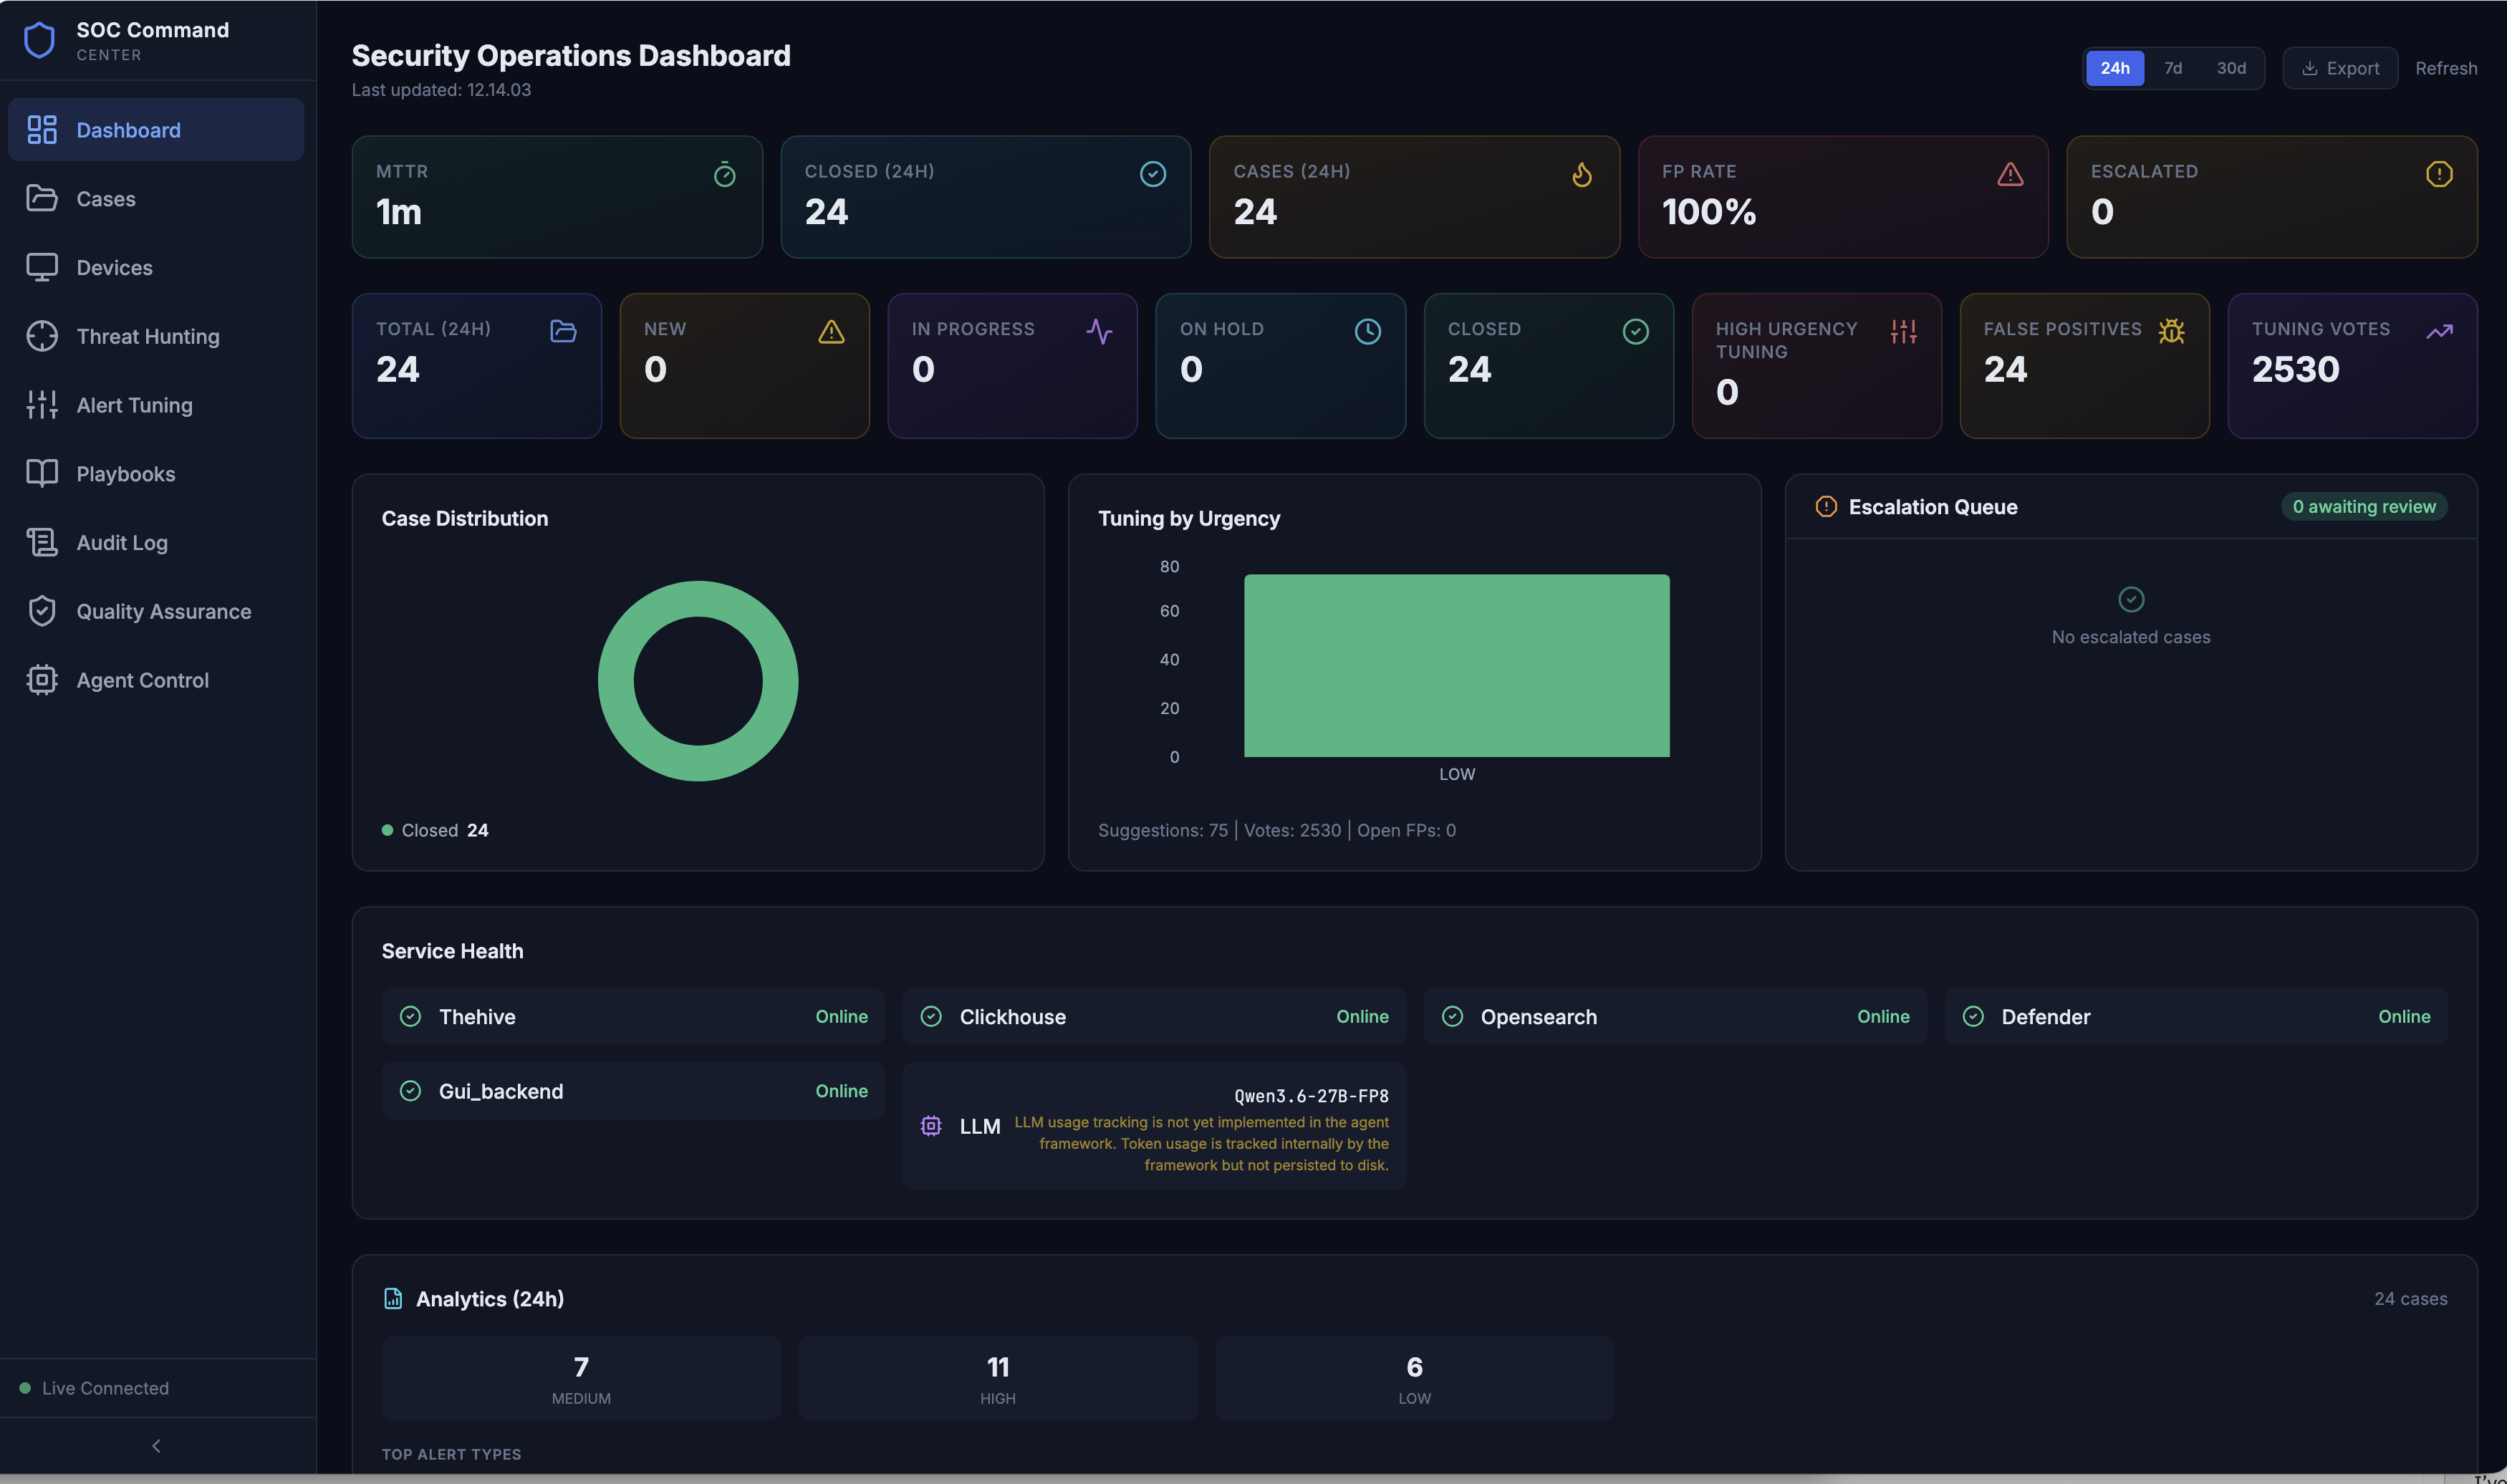The height and width of the screenshot is (1484, 2507).
Task: Click the 7 MEDIUM severity card
Action: 581,1378
